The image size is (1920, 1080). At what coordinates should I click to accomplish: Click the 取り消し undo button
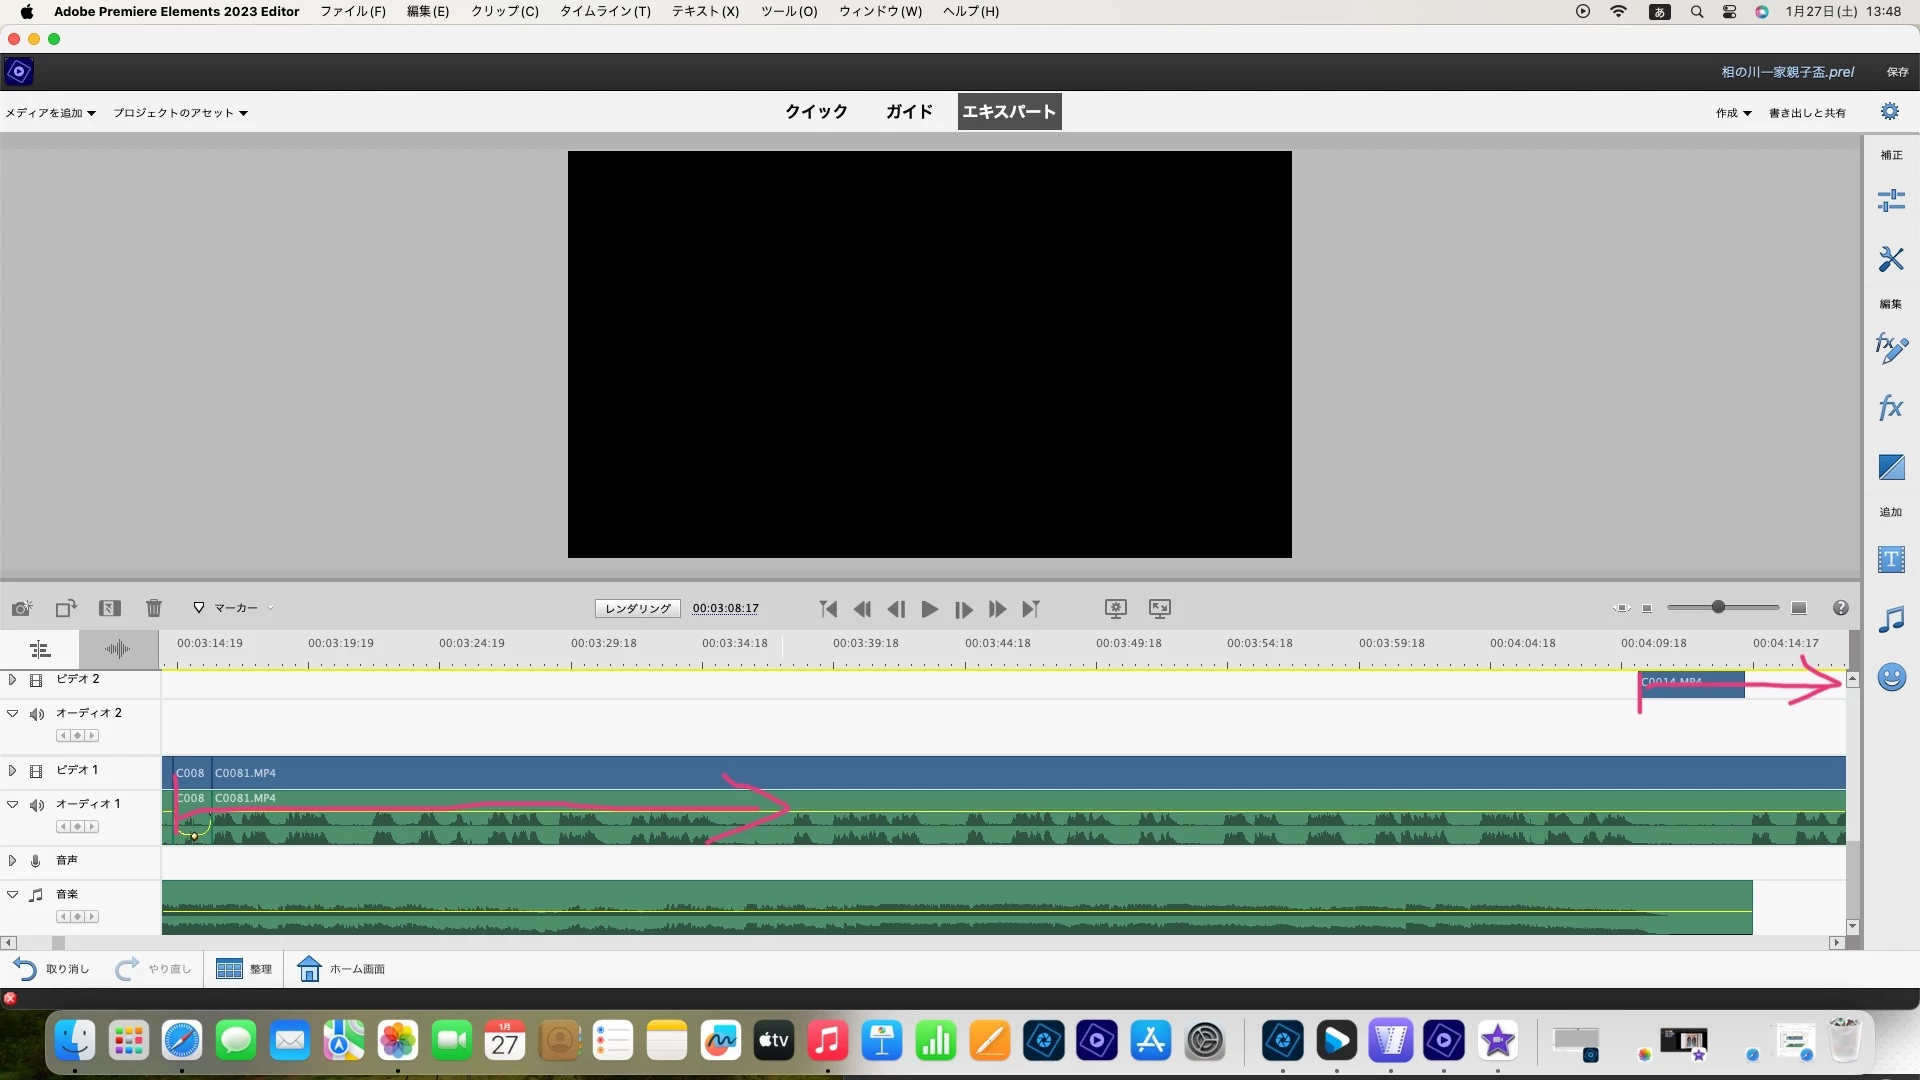(x=51, y=969)
